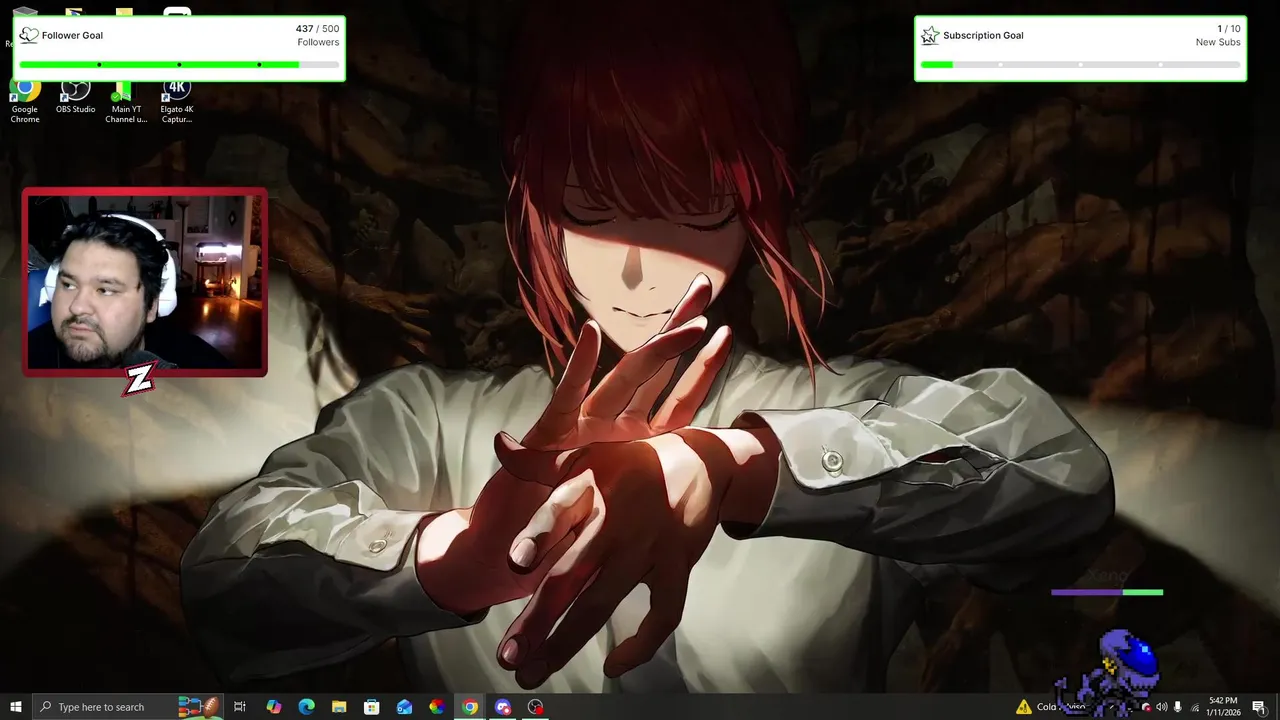
Task: Click the Subscription Goal progress bar
Action: click(1080, 65)
